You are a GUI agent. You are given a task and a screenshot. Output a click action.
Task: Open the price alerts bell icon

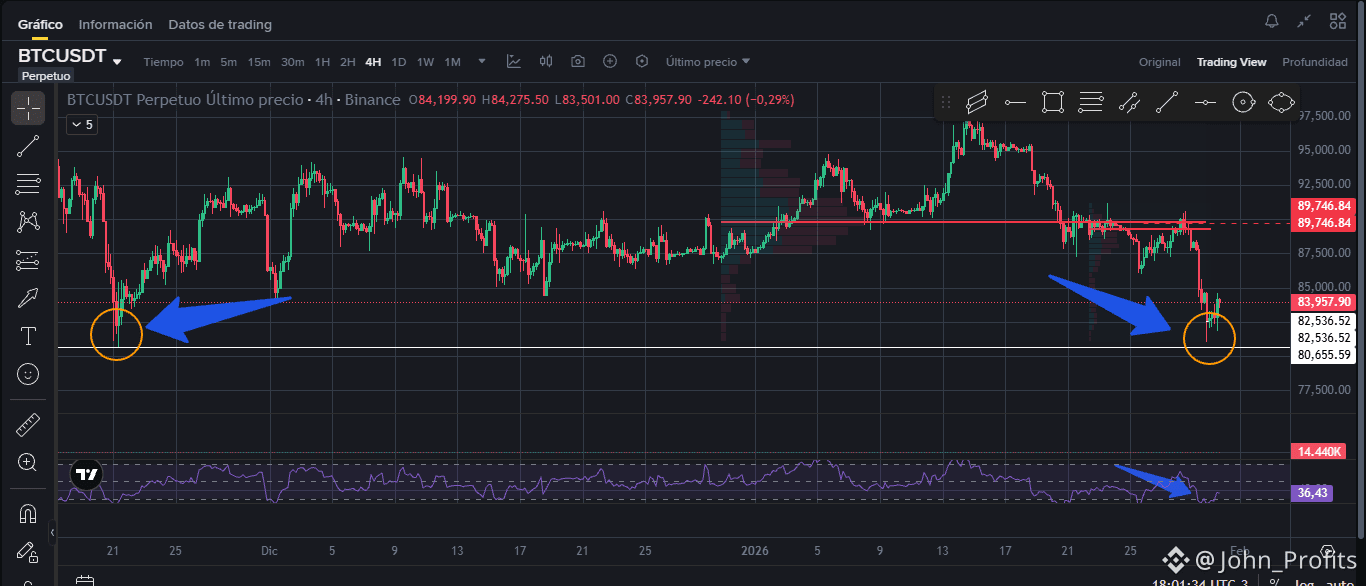tap(1272, 21)
